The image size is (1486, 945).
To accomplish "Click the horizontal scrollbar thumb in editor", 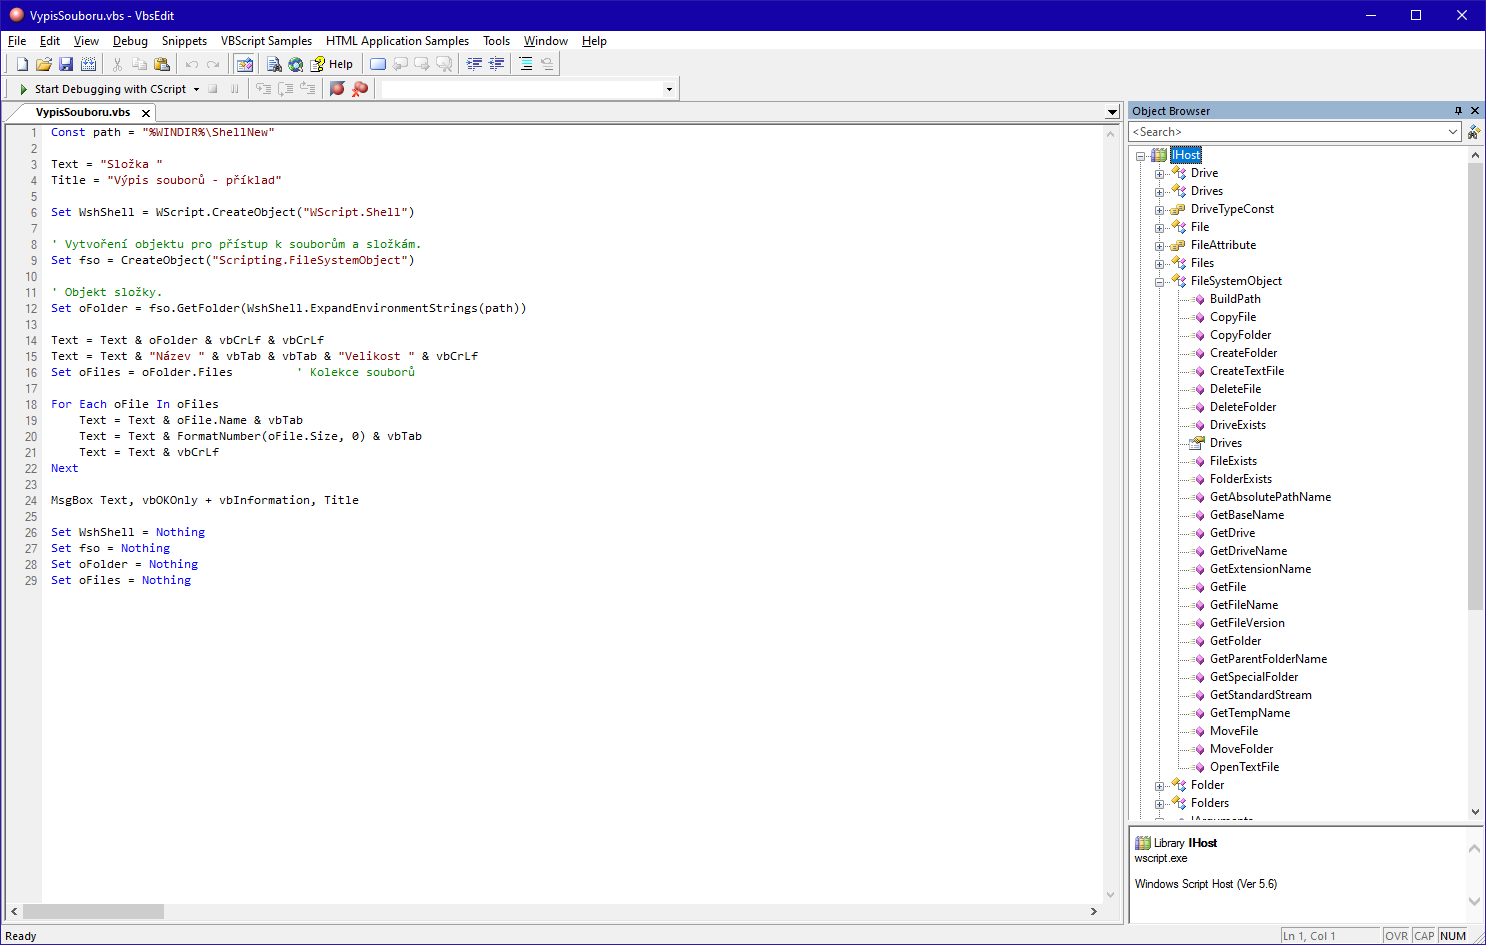I will tap(93, 911).
